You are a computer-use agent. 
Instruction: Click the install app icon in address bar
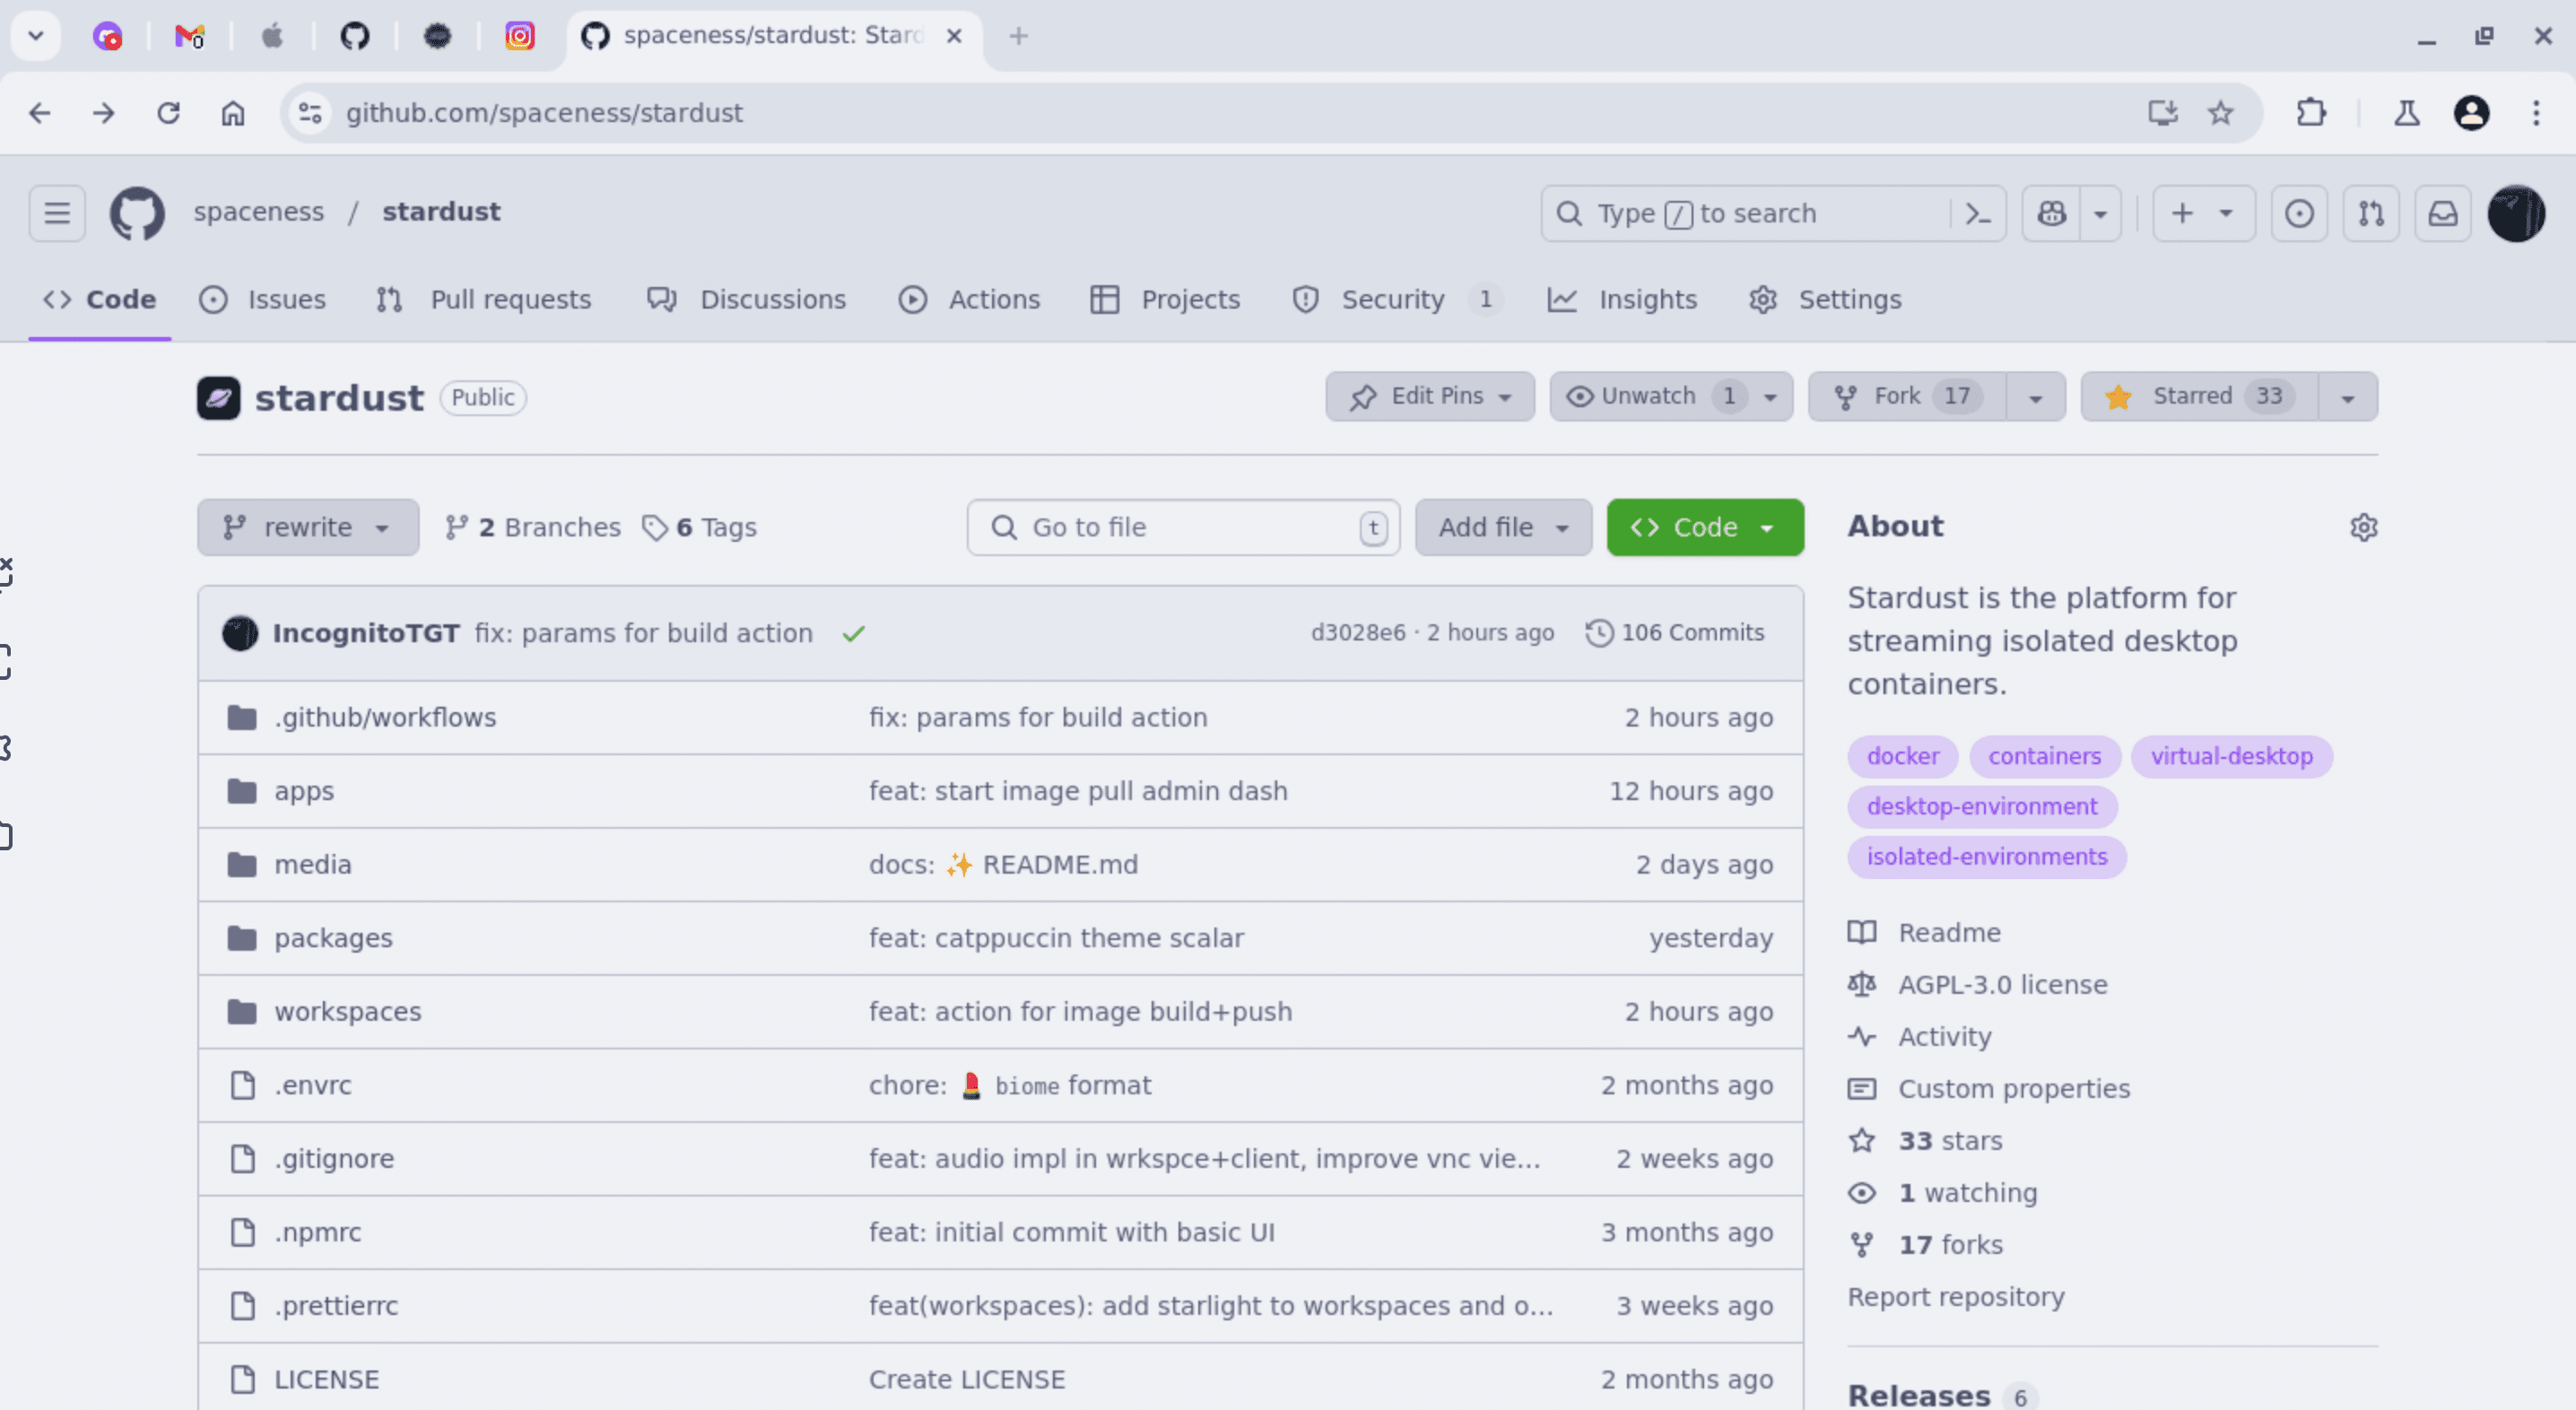(x=2162, y=113)
